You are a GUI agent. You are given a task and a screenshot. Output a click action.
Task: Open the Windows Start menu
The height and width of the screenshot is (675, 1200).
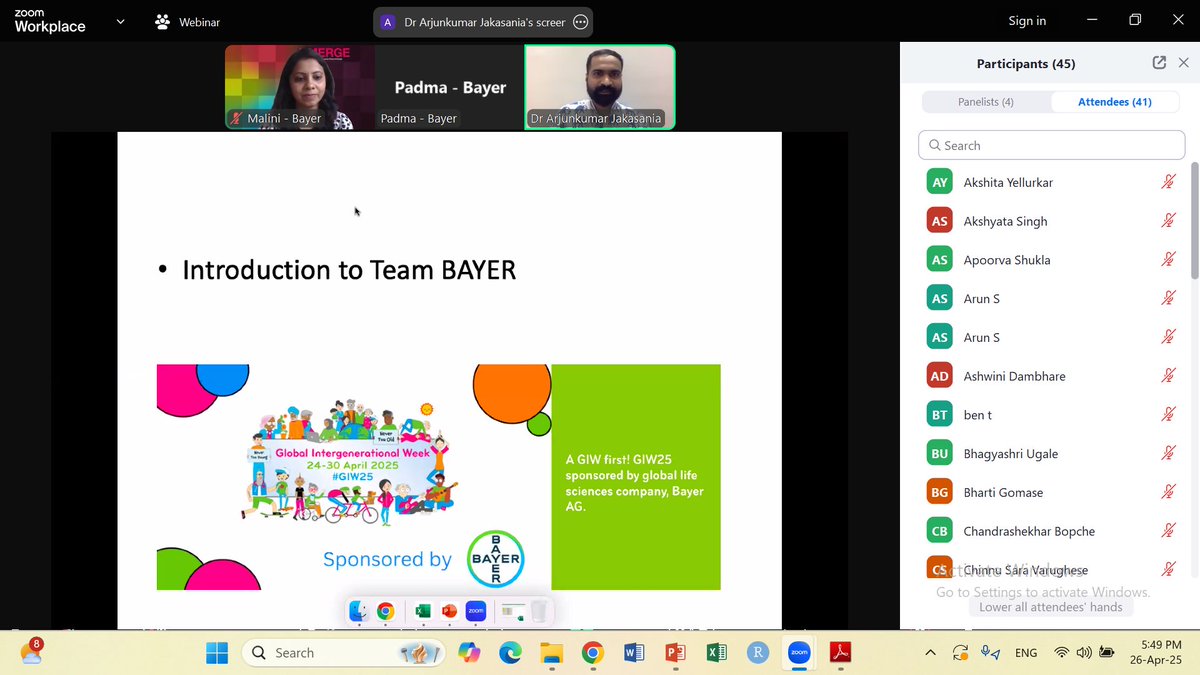point(217,653)
